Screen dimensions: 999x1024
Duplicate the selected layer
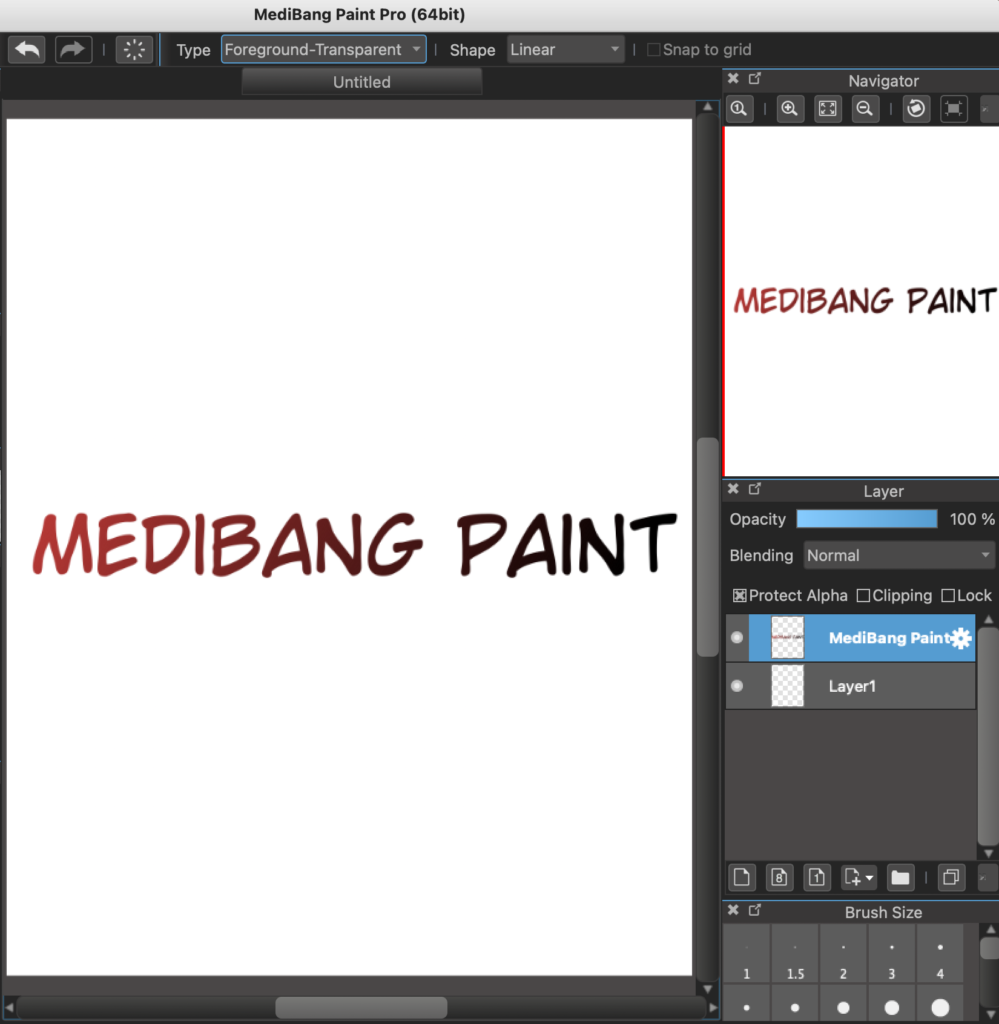click(x=951, y=877)
